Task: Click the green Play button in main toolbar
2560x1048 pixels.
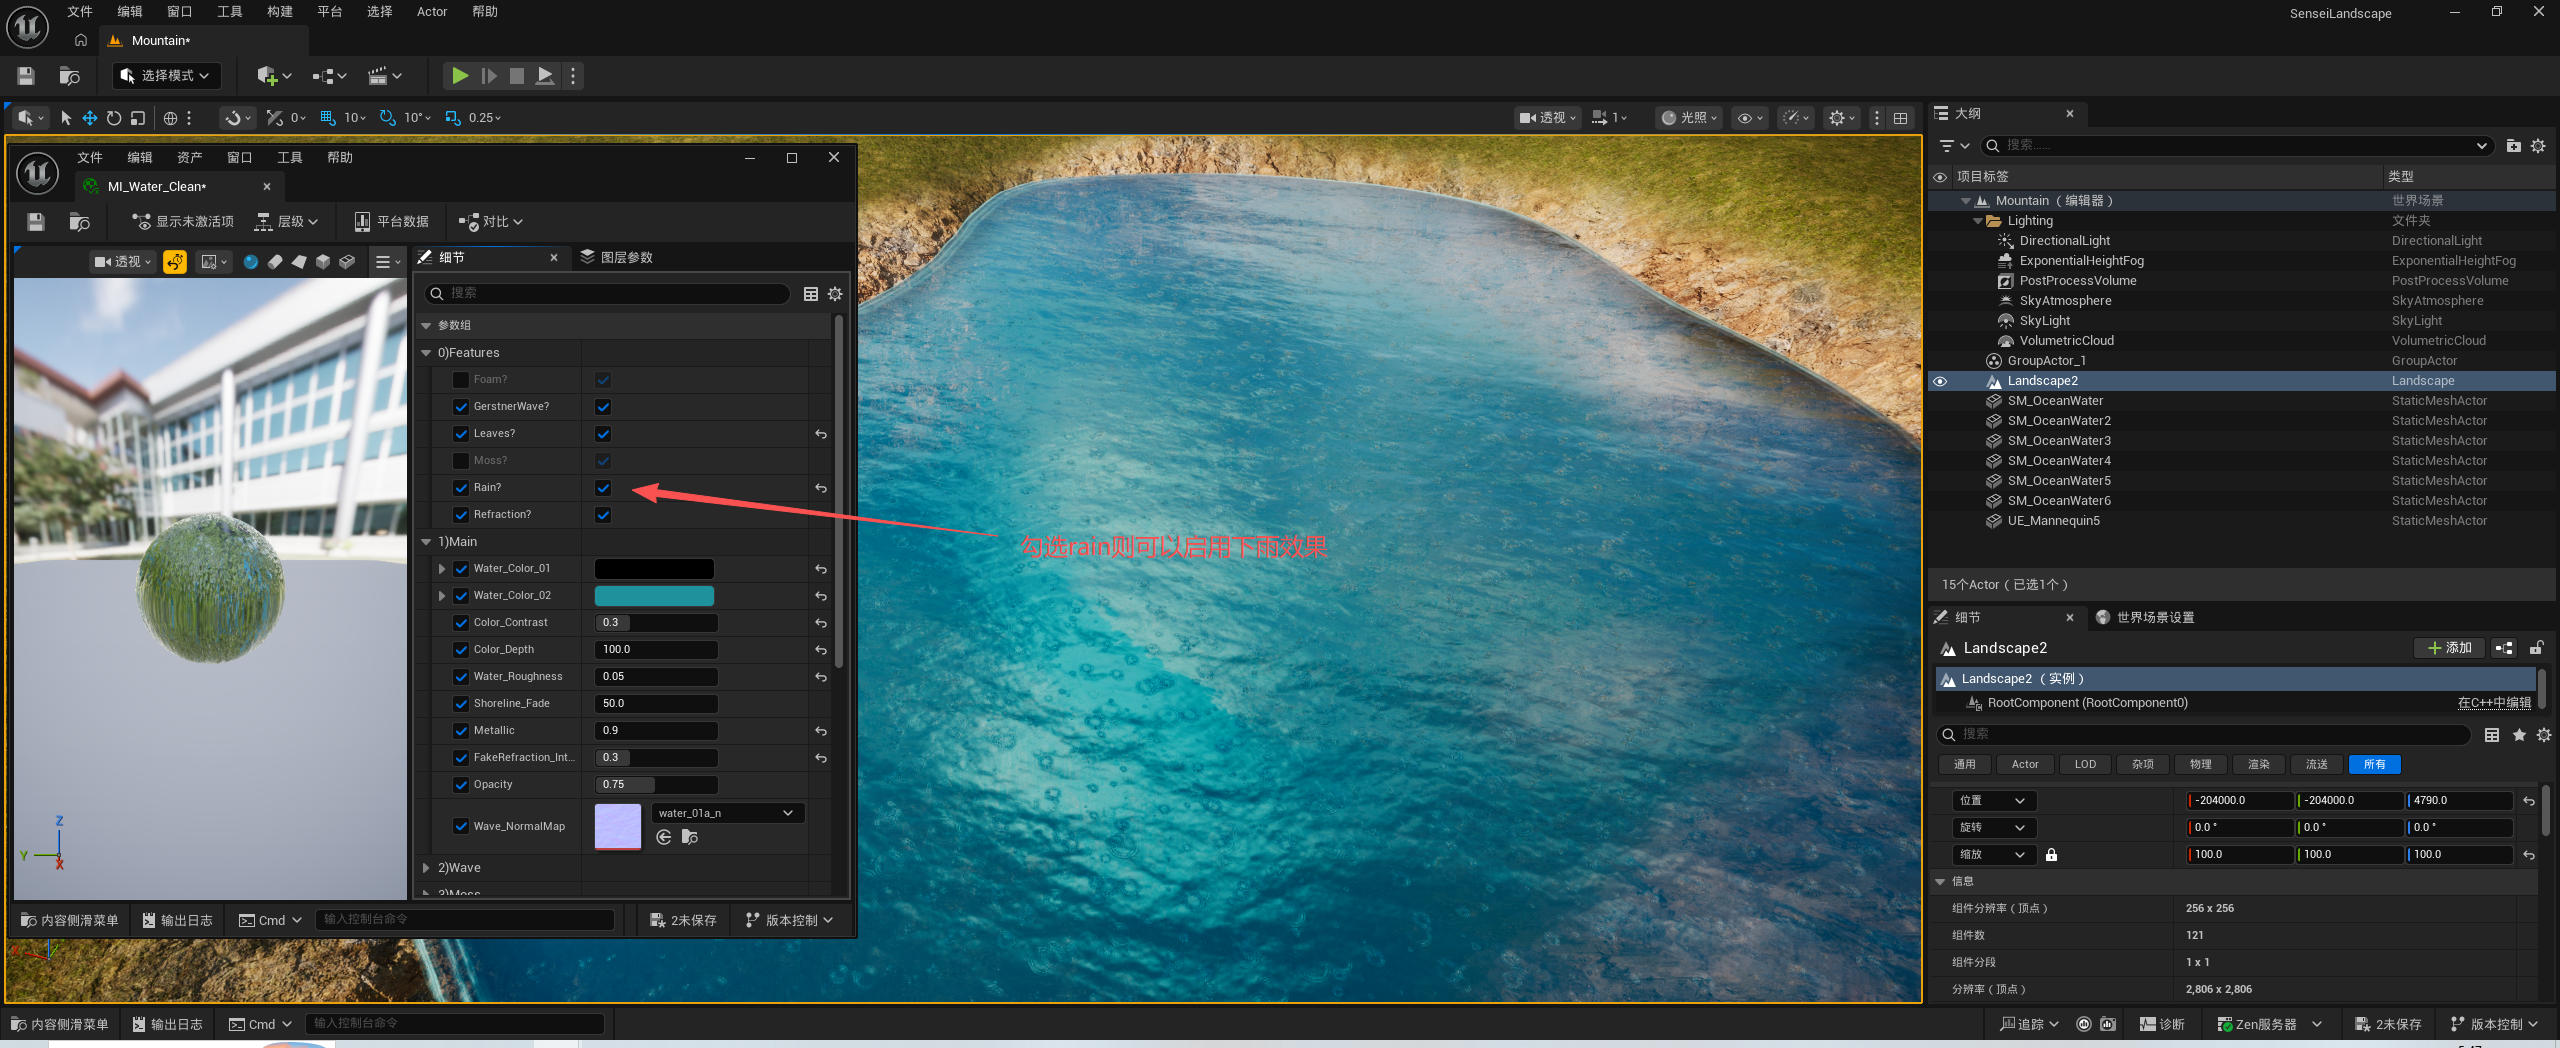Action: tap(459, 76)
